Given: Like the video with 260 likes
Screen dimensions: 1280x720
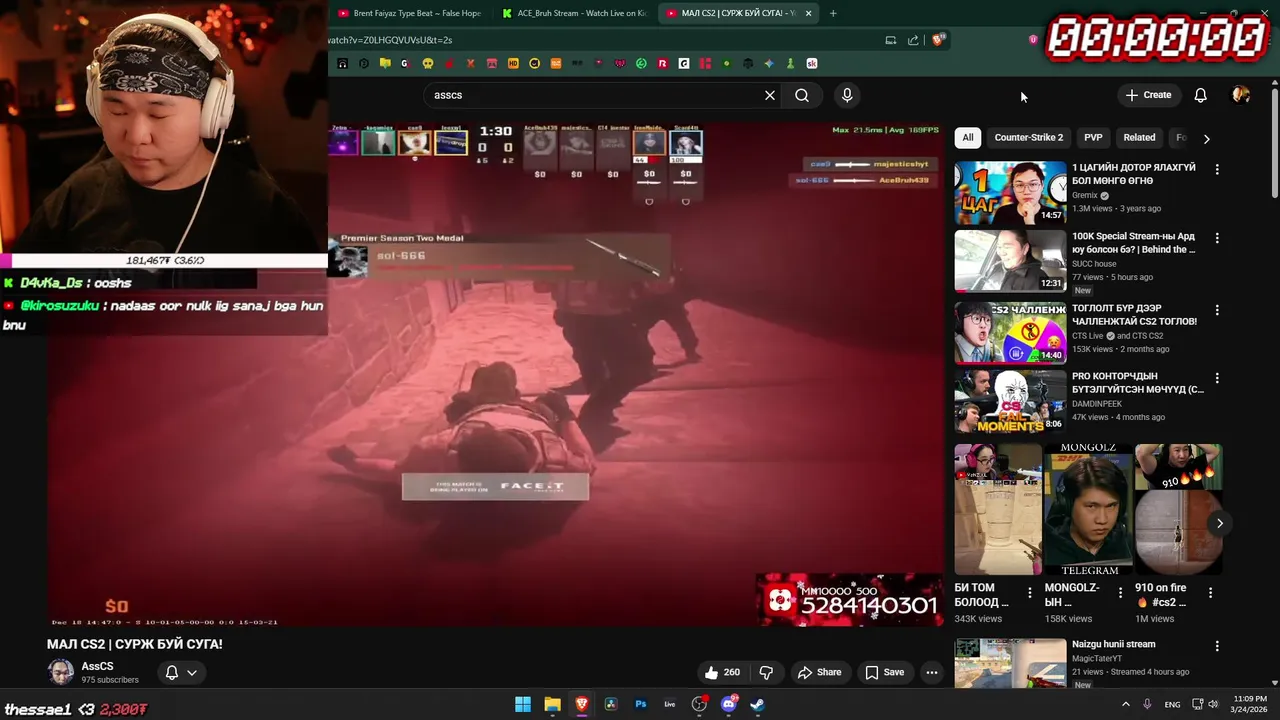Looking at the screenshot, I should point(721,672).
